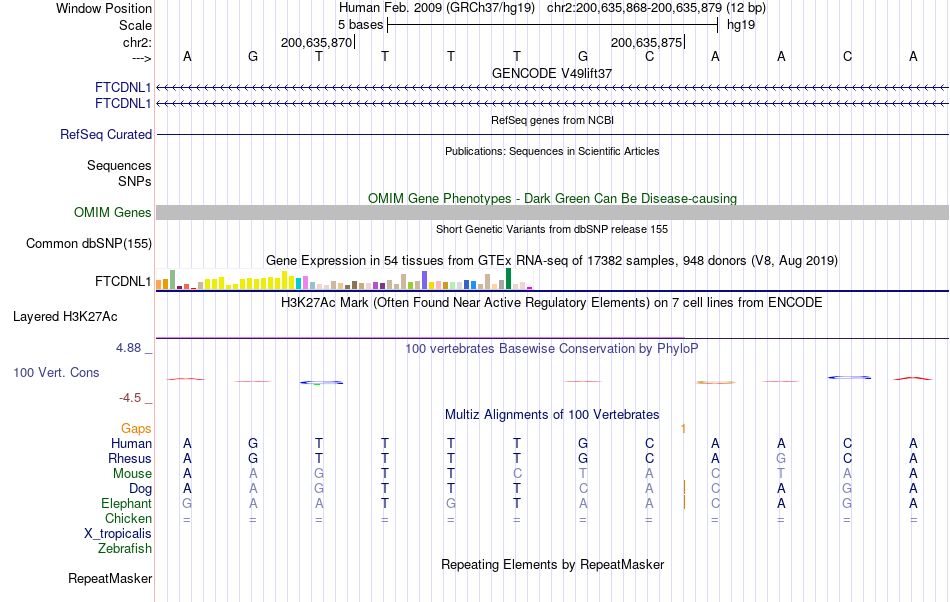950x602 pixels.
Task: Click the 4.88 upper PhyloP scale value
Action: [128, 348]
